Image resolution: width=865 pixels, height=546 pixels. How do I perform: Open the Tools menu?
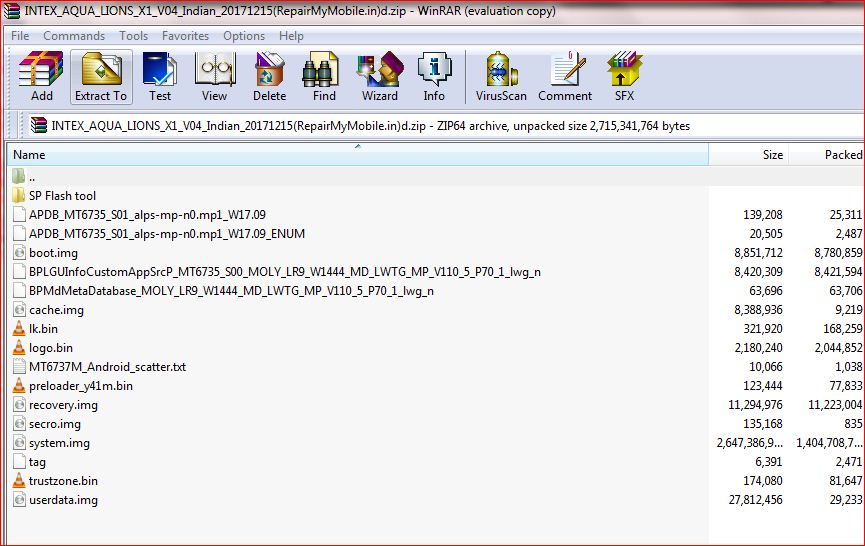point(134,36)
